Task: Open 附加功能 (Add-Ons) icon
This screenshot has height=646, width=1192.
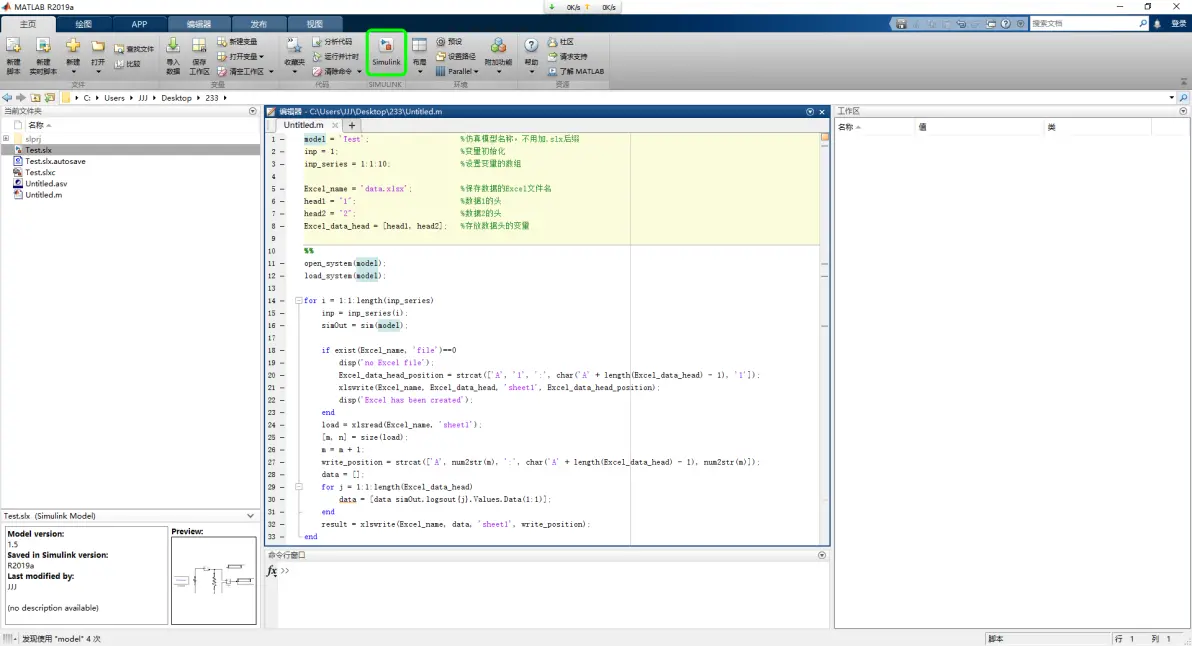Action: click(x=498, y=55)
